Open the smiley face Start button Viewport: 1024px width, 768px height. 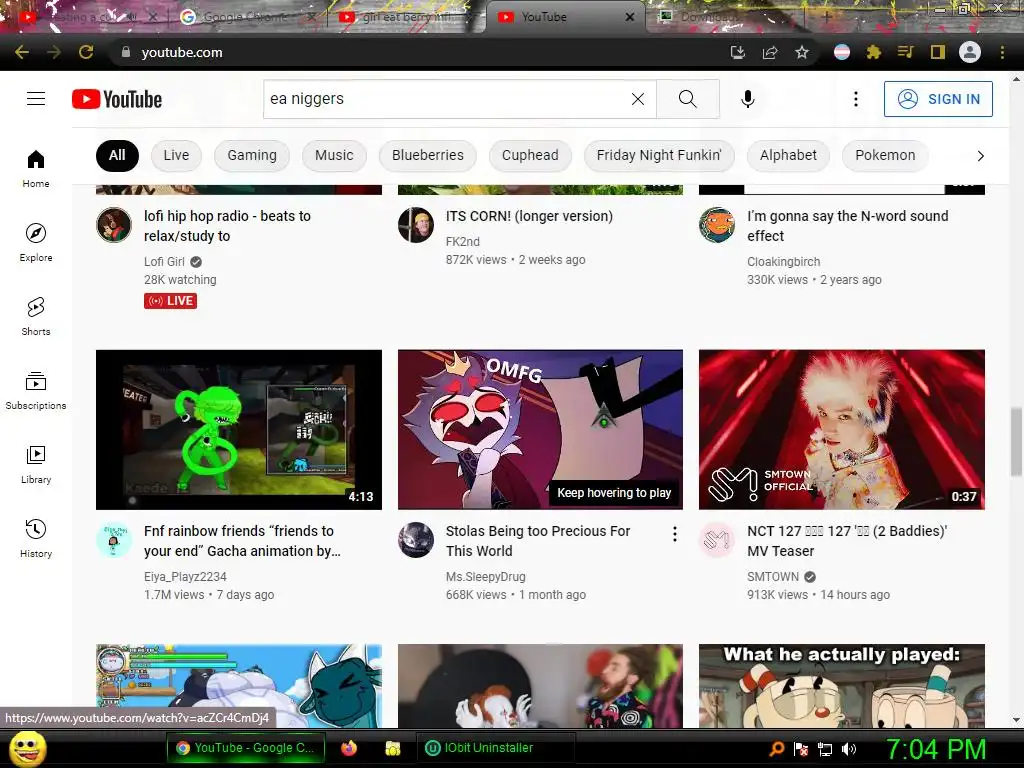28,748
